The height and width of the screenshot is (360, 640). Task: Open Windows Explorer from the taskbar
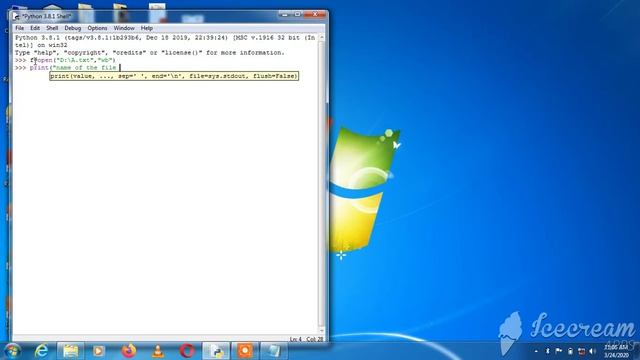(x=70, y=351)
